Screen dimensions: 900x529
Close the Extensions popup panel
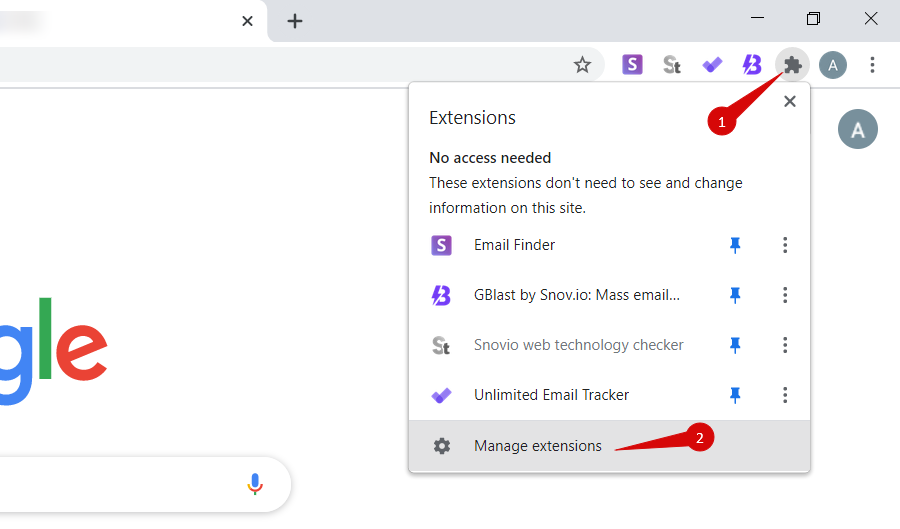(790, 102)
